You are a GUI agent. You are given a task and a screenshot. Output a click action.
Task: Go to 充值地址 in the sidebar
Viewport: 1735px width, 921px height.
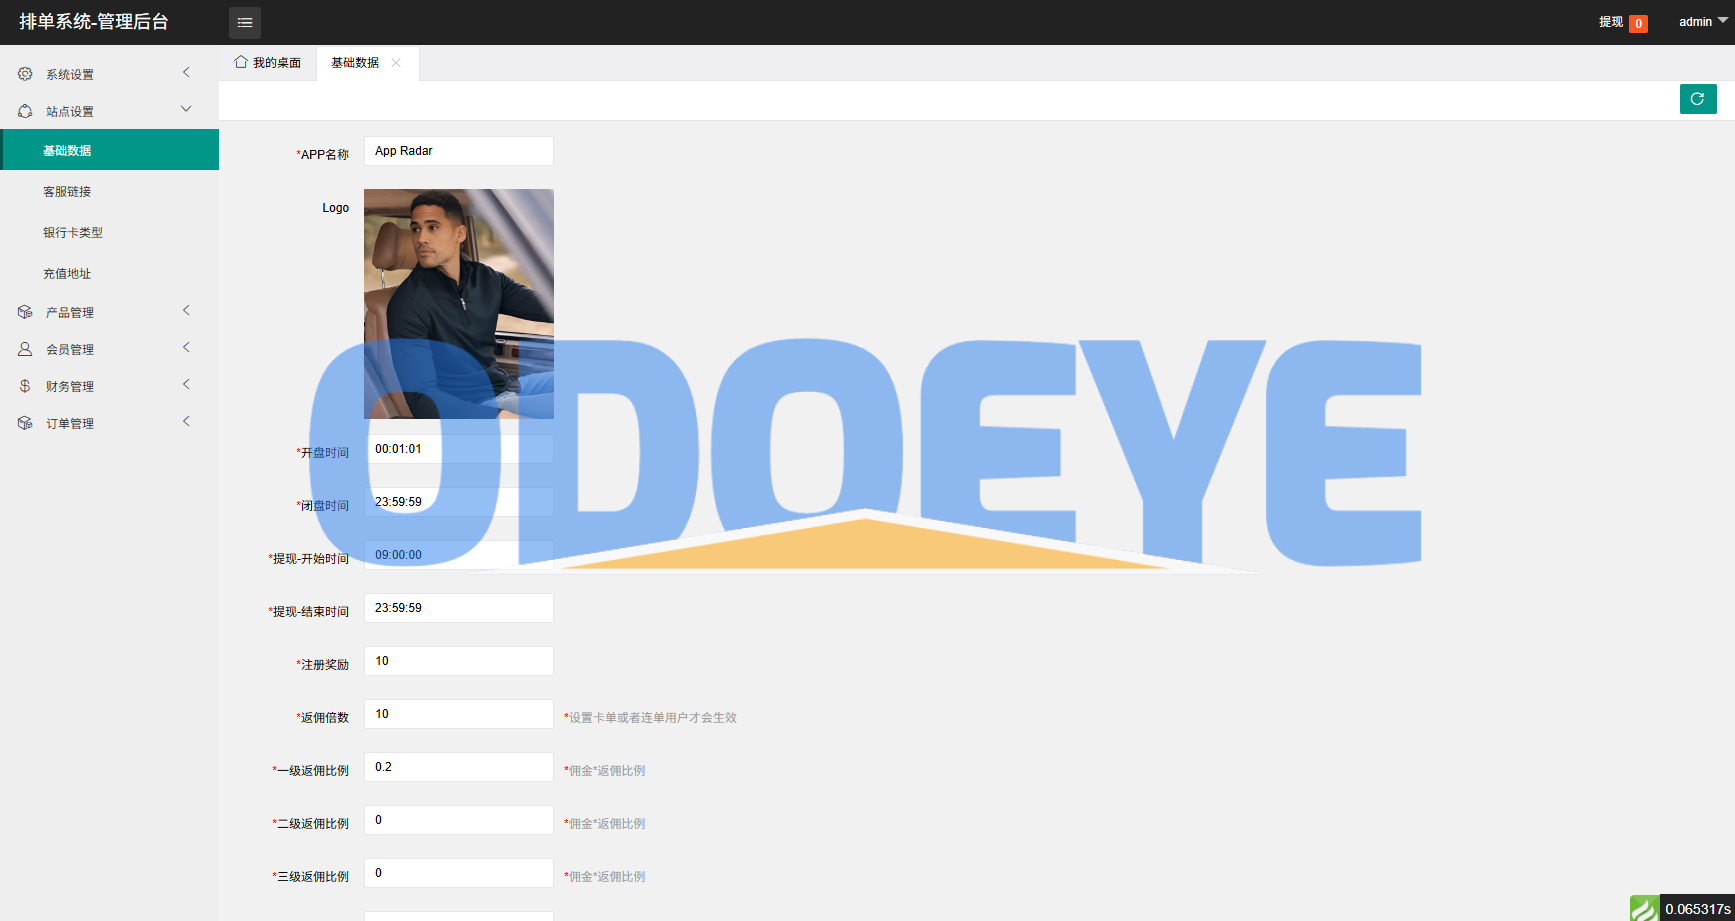pyautogui.click(x=67, y=273)
